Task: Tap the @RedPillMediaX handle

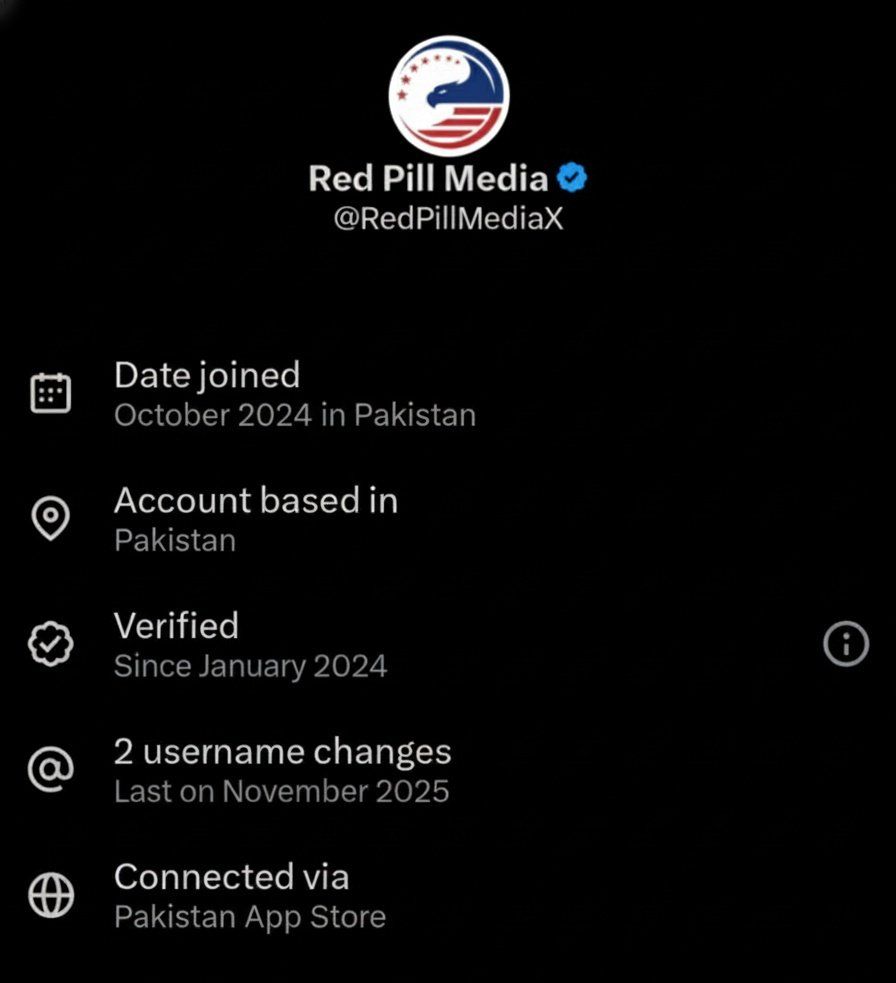Action: tap(448, 218)
